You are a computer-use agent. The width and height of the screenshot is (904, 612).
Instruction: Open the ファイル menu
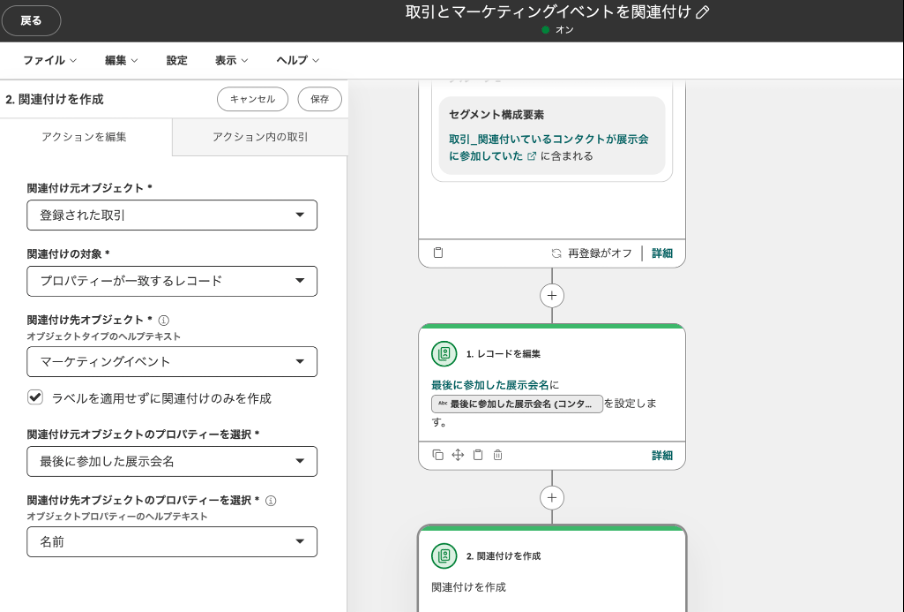coord(50,60)
